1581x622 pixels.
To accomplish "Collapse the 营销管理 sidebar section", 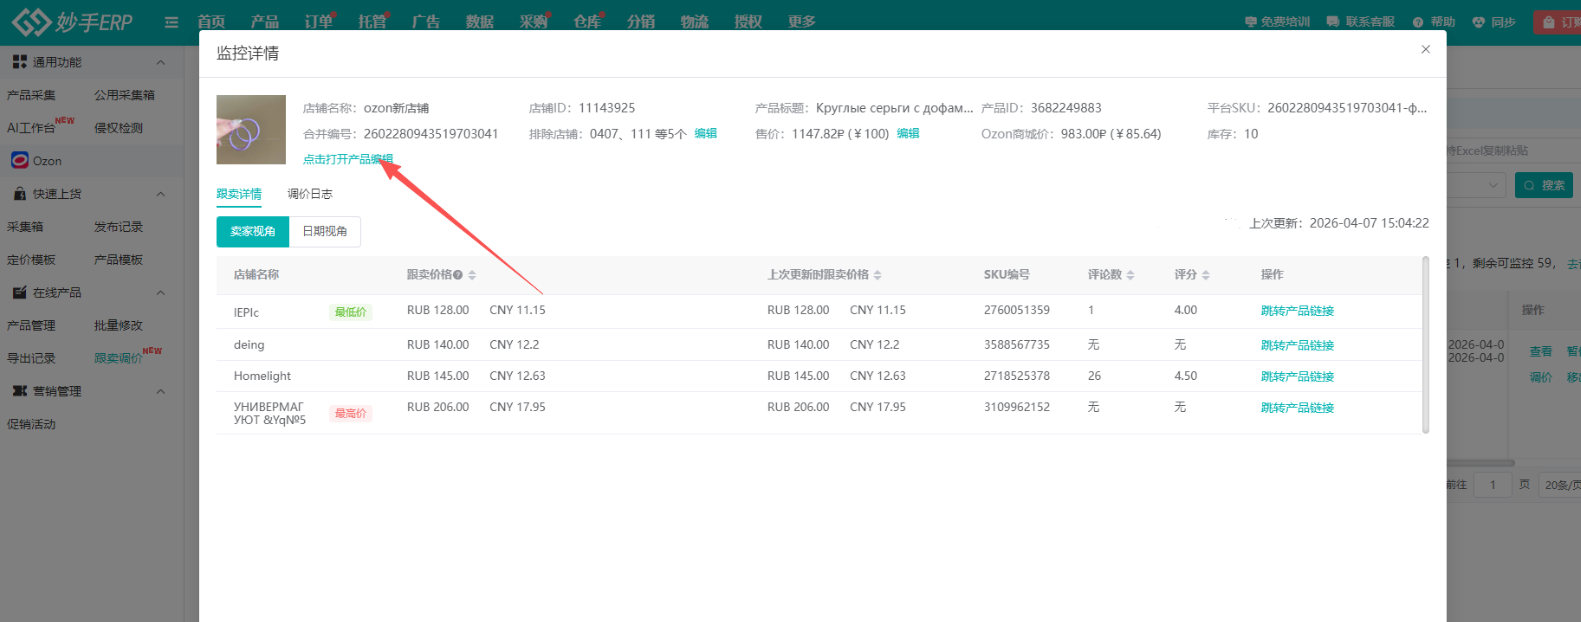I will 161,391.
